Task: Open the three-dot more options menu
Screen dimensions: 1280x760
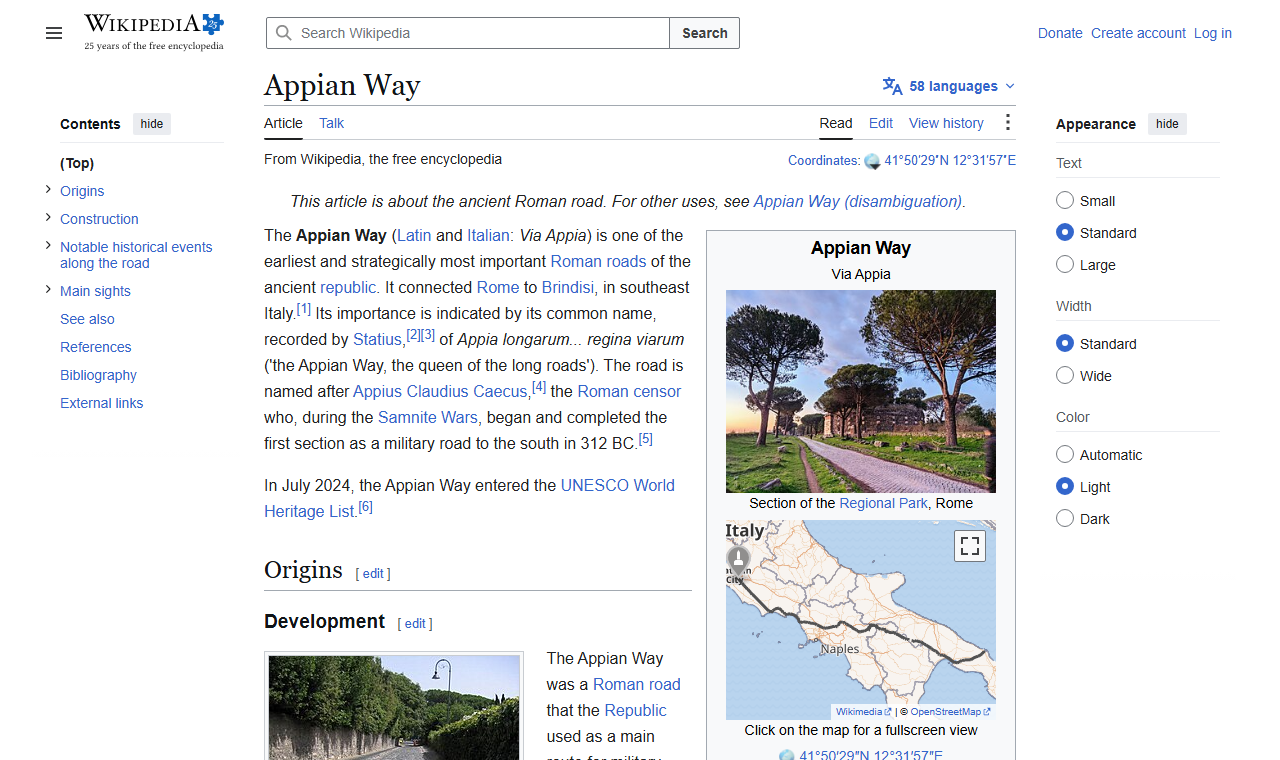Action: click(1007, 122)
